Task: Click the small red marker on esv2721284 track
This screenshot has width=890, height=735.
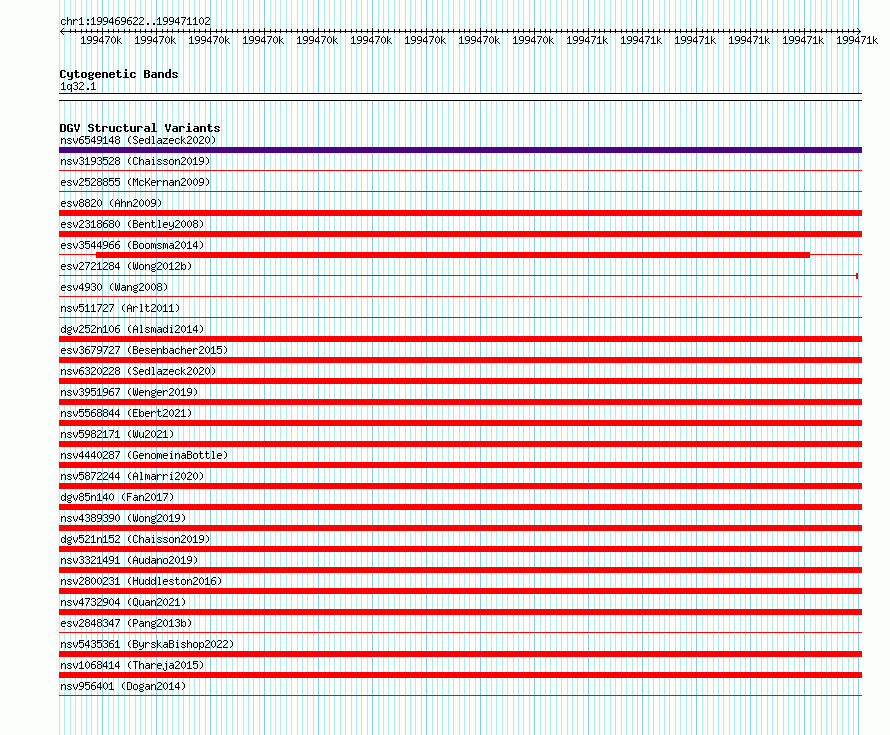Action: pos(857,276)
